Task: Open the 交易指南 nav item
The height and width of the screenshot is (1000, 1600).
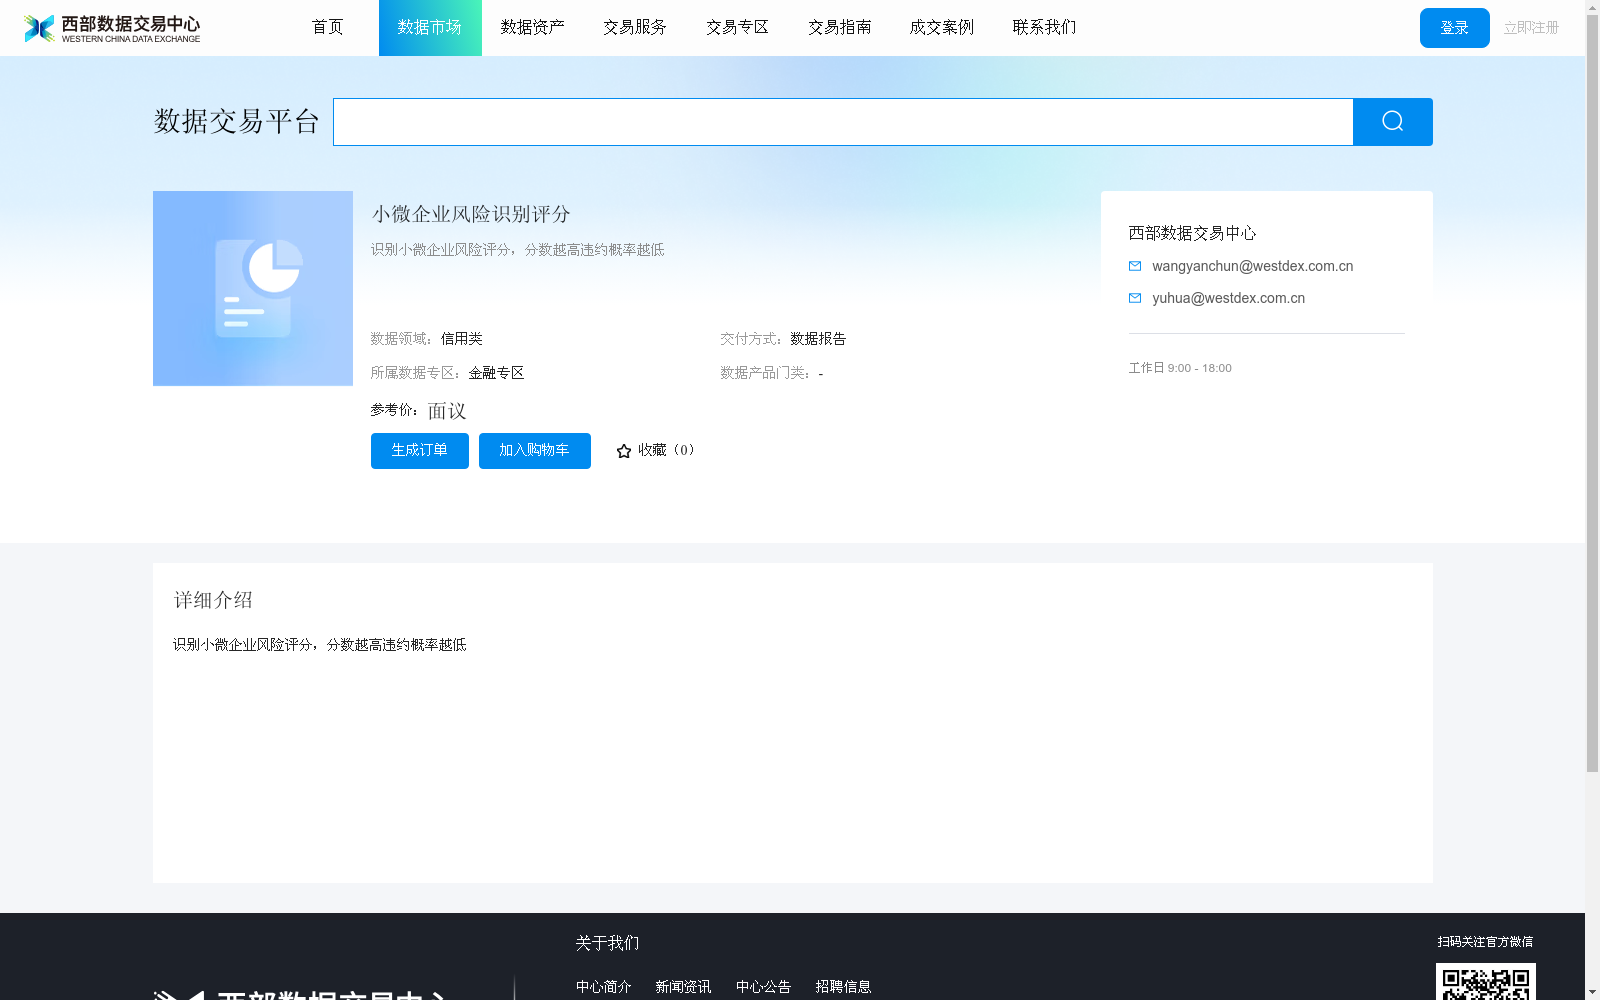Action: point(840,27)
